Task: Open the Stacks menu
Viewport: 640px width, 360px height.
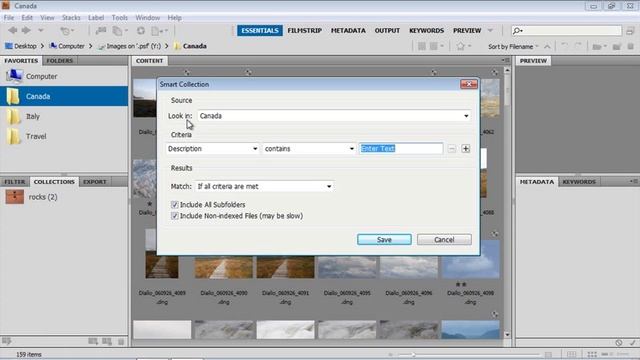Action: (x=71, y=18)
